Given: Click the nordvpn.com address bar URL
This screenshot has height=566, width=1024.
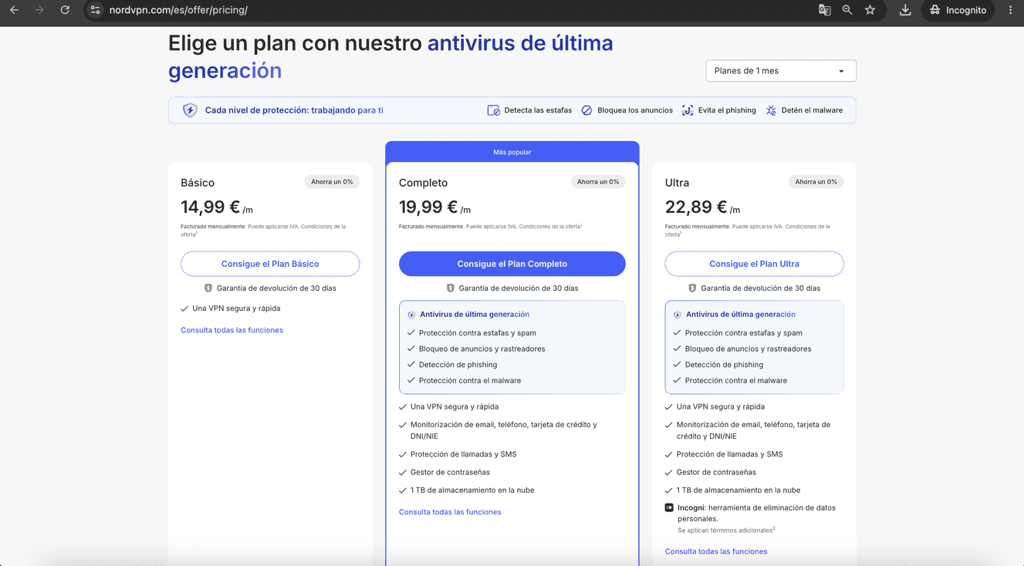Looking at the screenshot, I should coord(178,10).
